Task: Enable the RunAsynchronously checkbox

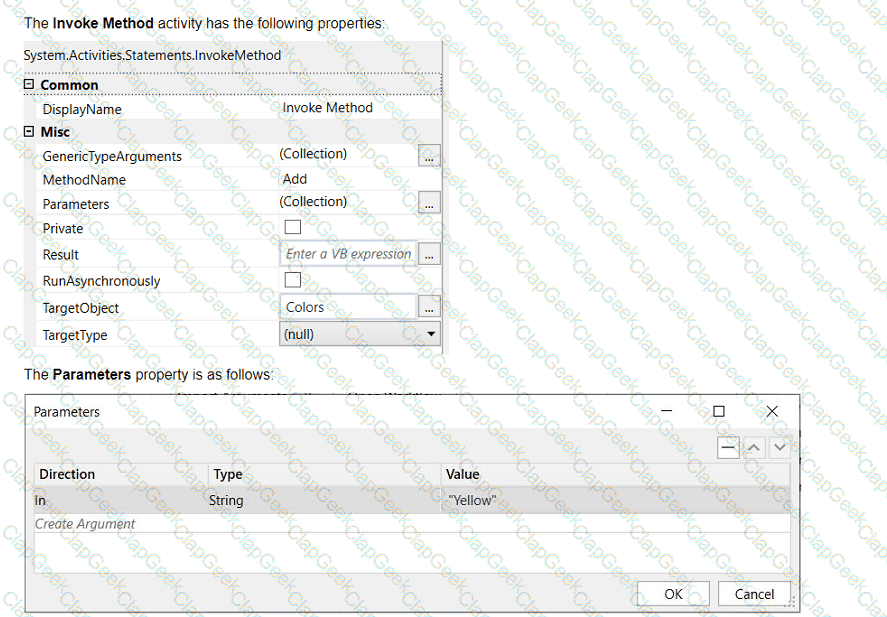Action: [x=292, y=279]
